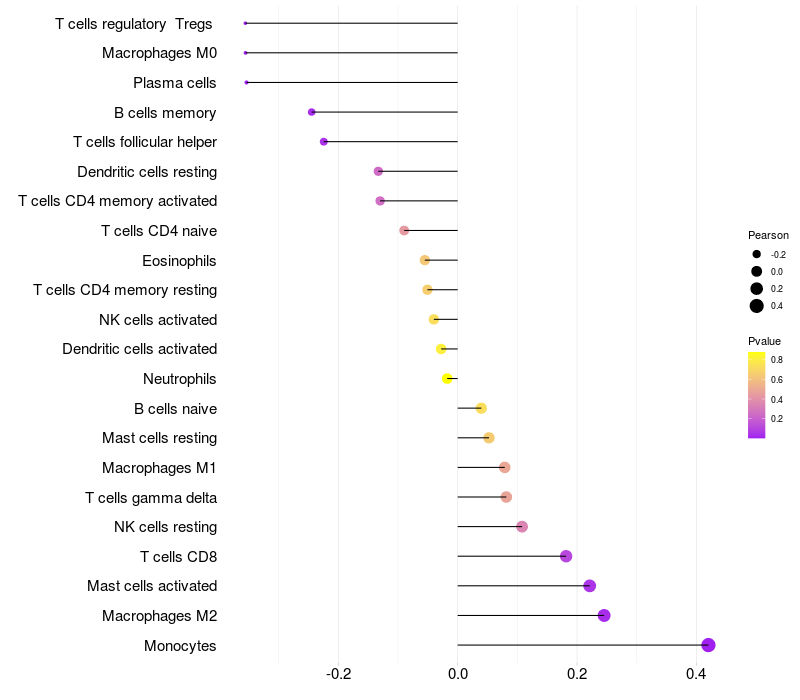
Task: Select the T cells CD8 data point
Action: click(x=566, y=556)
